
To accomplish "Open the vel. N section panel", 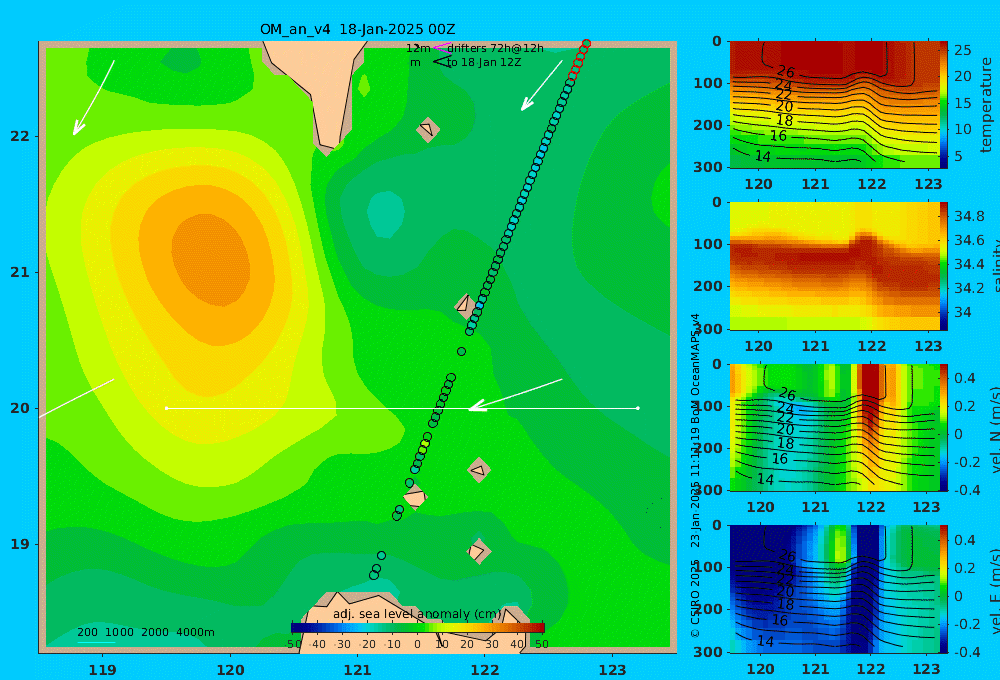I will pos(834,427).
